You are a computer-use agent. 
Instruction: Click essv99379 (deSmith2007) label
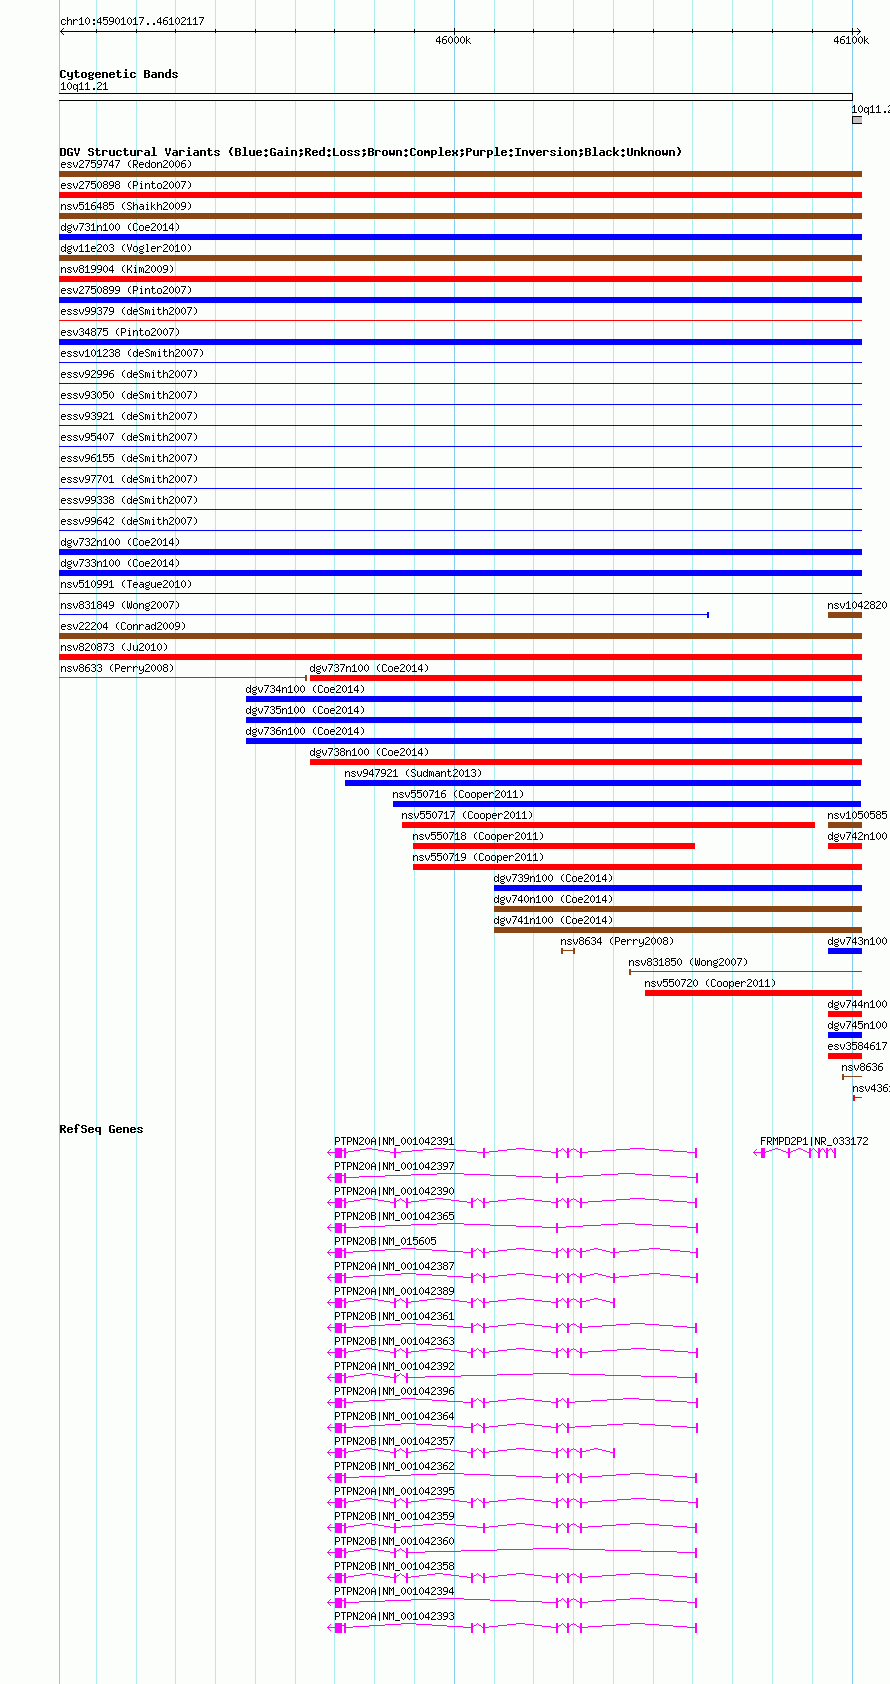[x=129, y=311]
